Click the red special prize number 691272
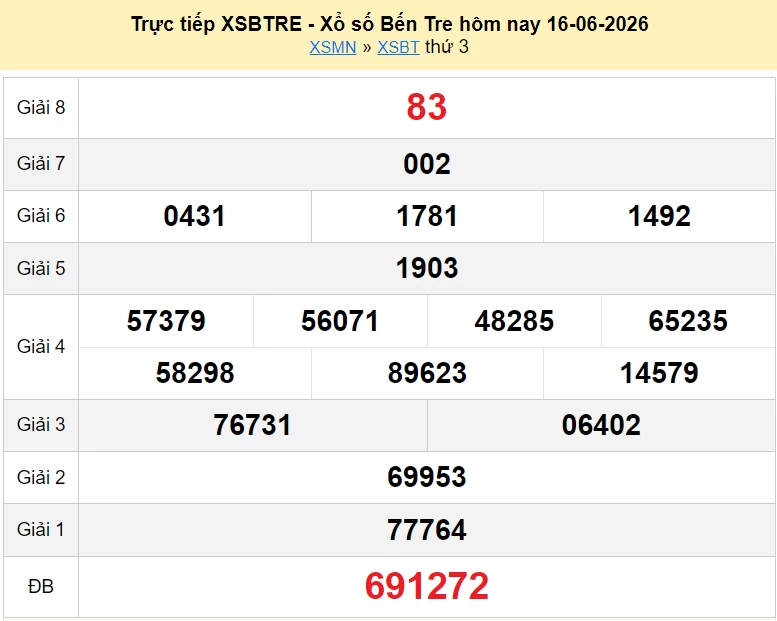The width and height of the screenshot is (777, 621). pos(427,586)
